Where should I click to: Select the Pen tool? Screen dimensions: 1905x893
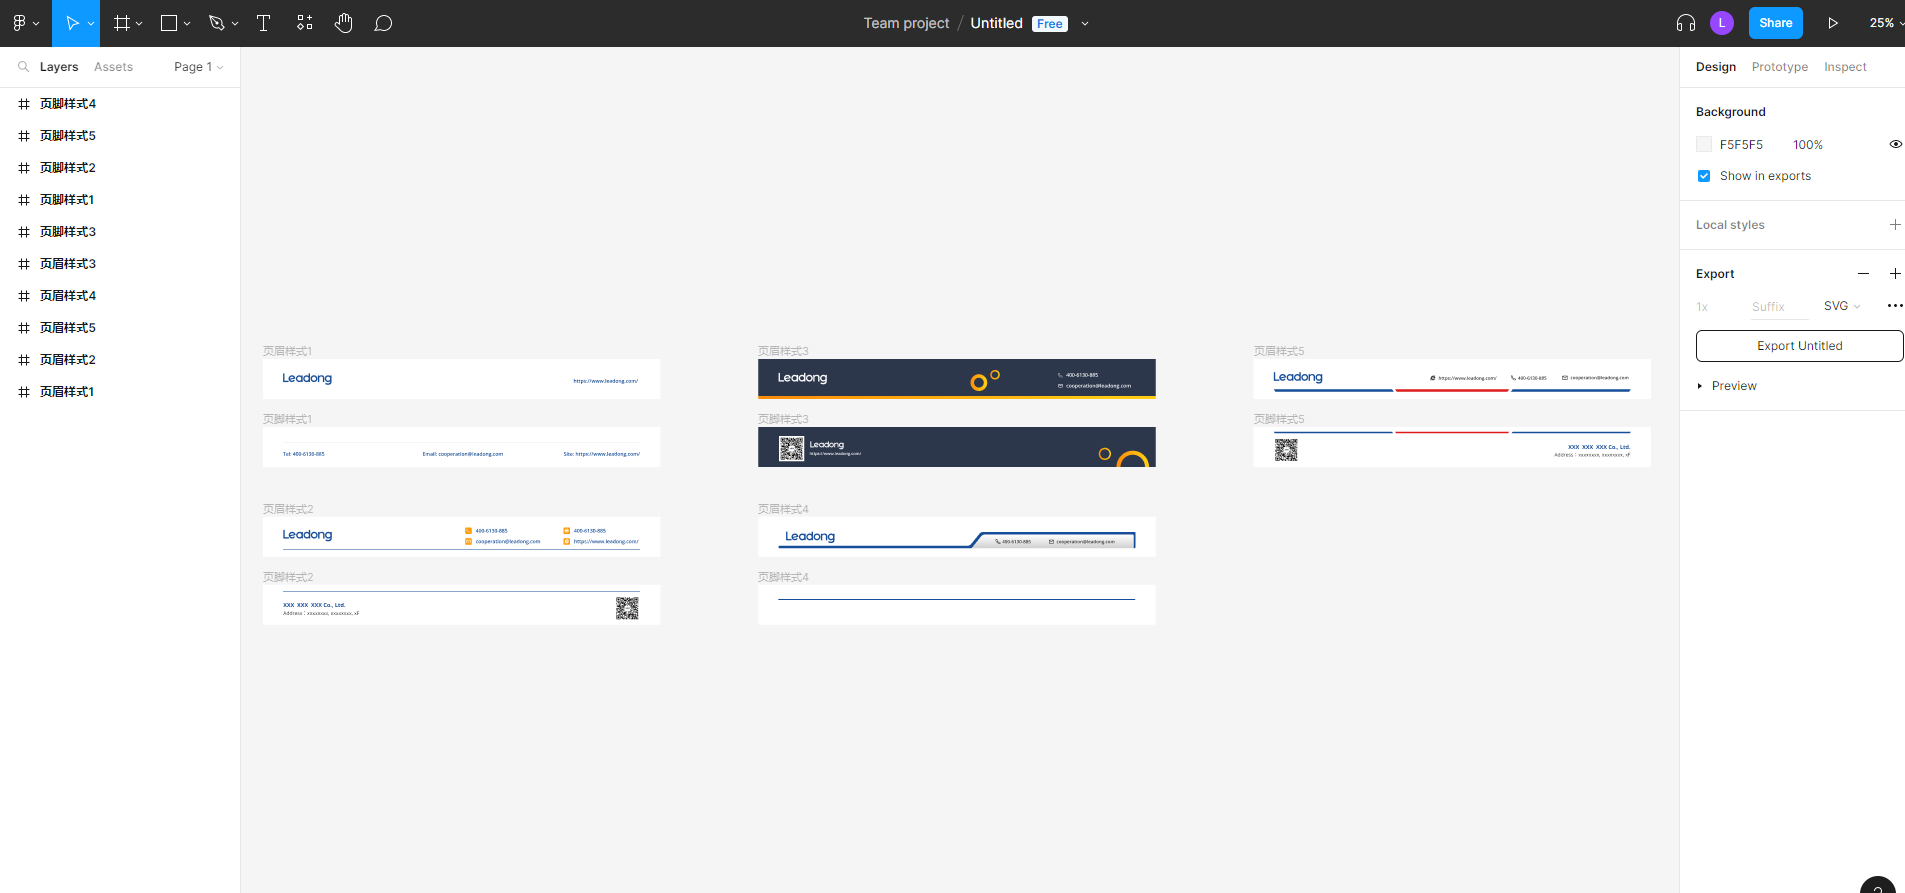[x=216, y=23]
